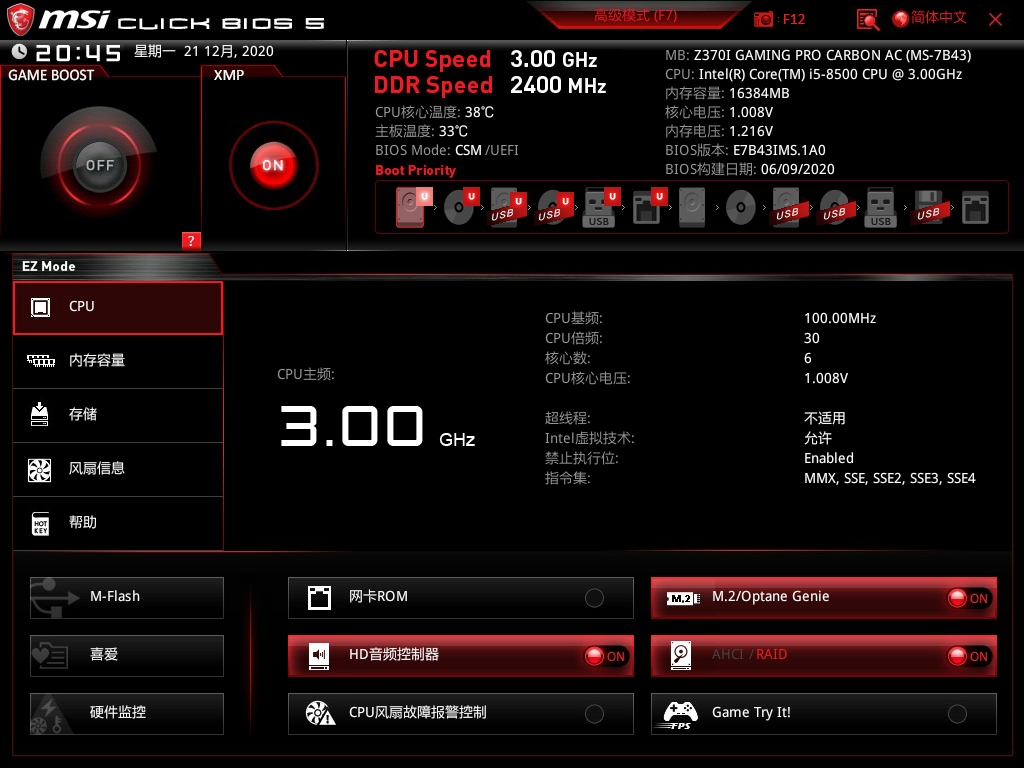The width and height of the screenshot is (1024, 768).
Task: Click the Boot Priority label
Action: click(x=415, y=170)
